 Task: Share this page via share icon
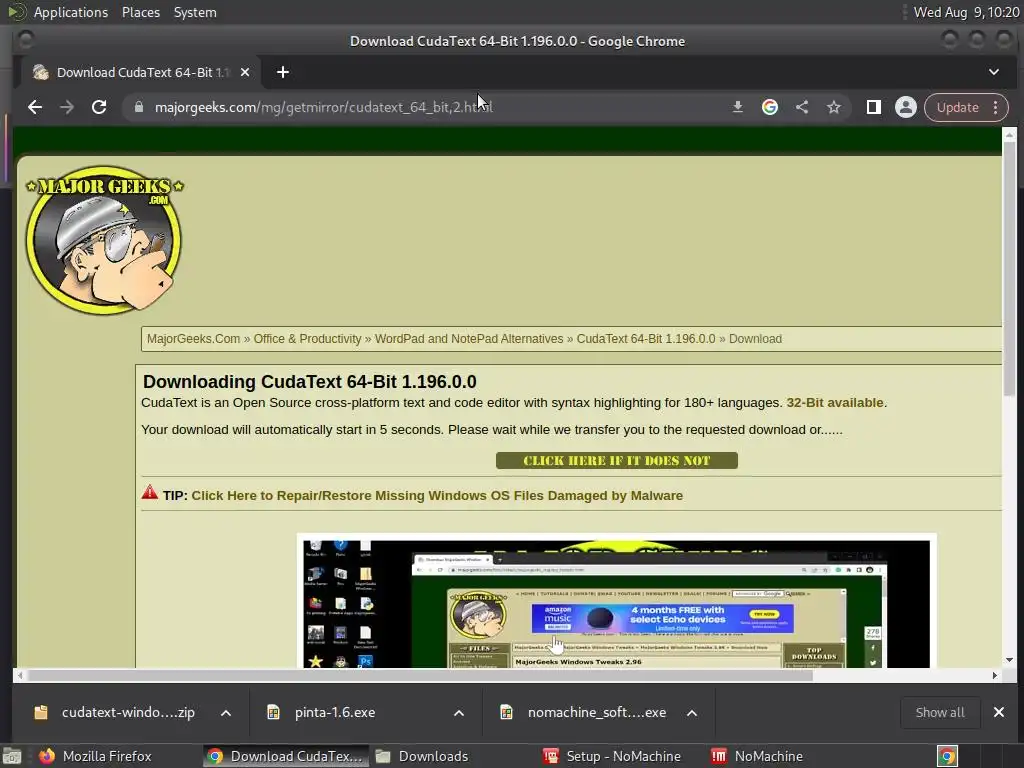pyautogui.click(x=802, y=107)
